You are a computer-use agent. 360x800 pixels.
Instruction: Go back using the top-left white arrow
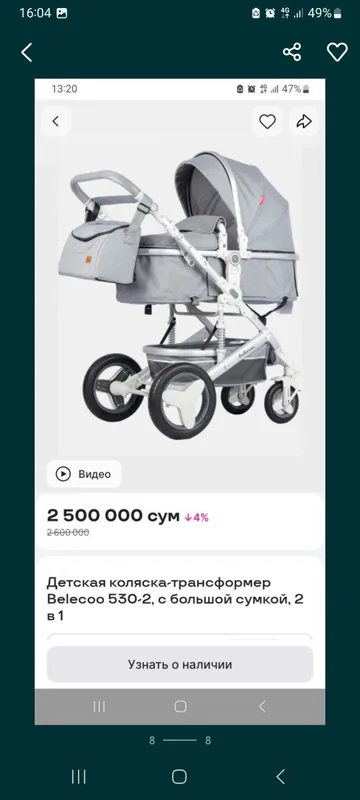[x=27, y=53]
